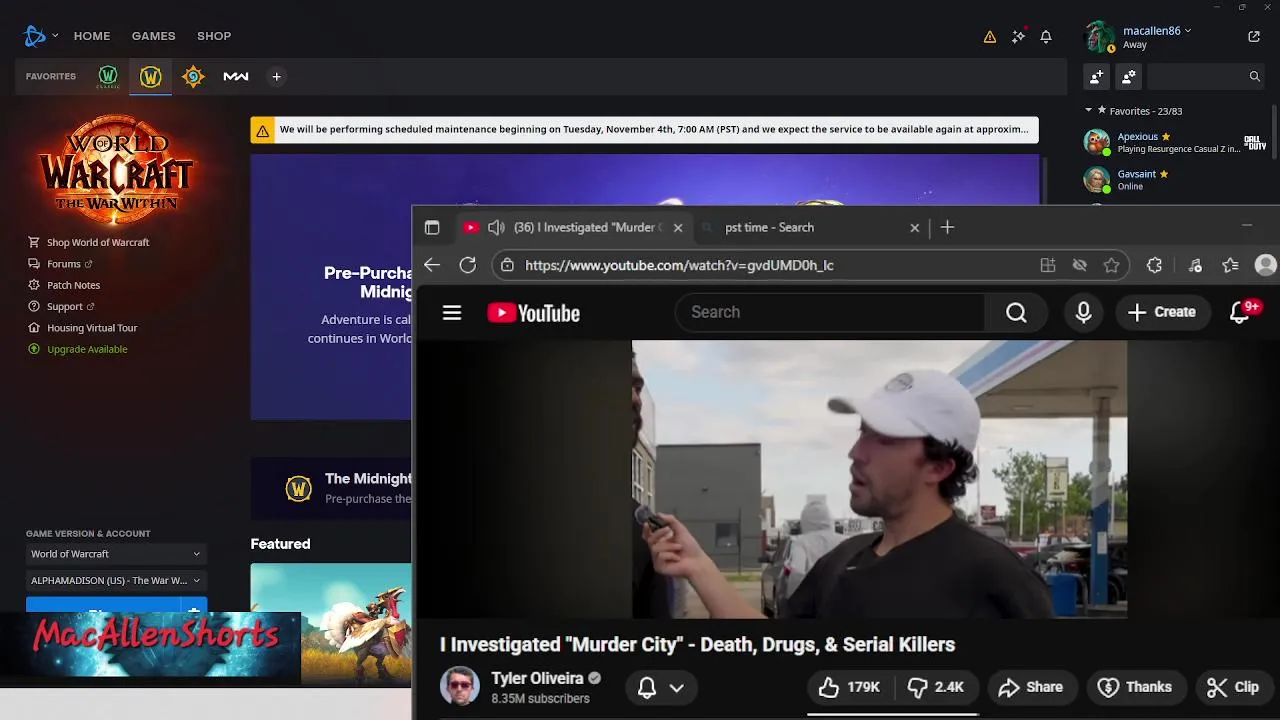Toggle Tyler Oliveira channel notification bell

point(647,688)
